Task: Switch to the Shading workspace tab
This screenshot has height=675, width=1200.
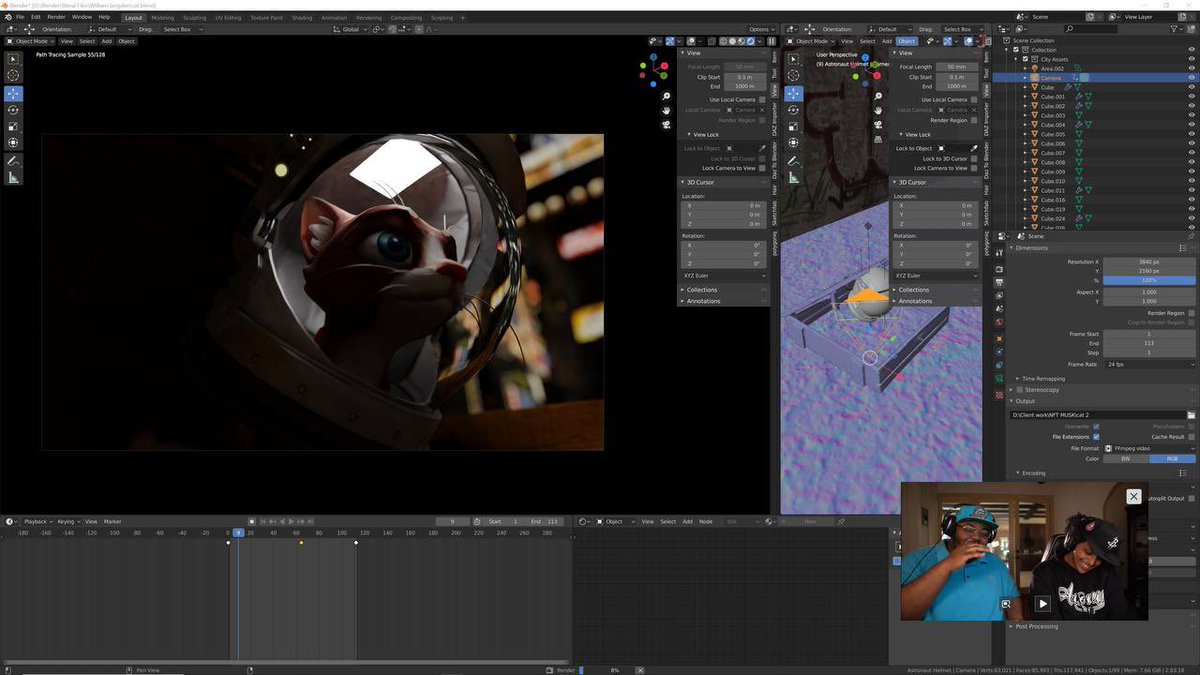Action: pos(302,17)
